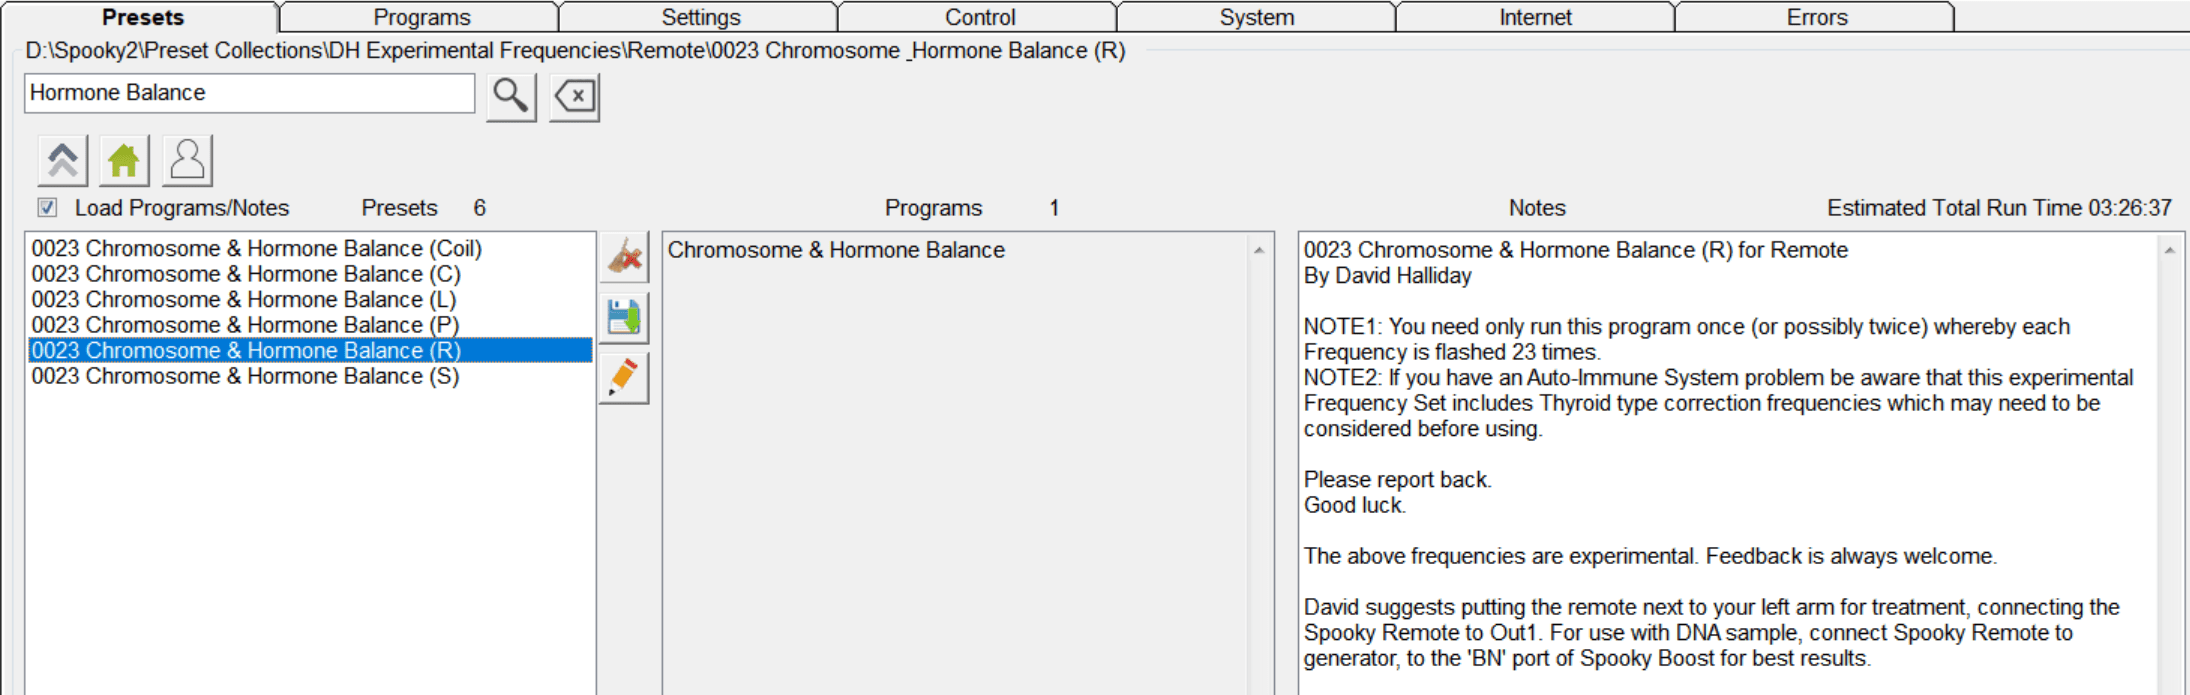Image resolution: width=2190 pixels, height=695 pixels.
Task: Click the Notes panel scrollbar up arrow
Action: click(2169, 250)
